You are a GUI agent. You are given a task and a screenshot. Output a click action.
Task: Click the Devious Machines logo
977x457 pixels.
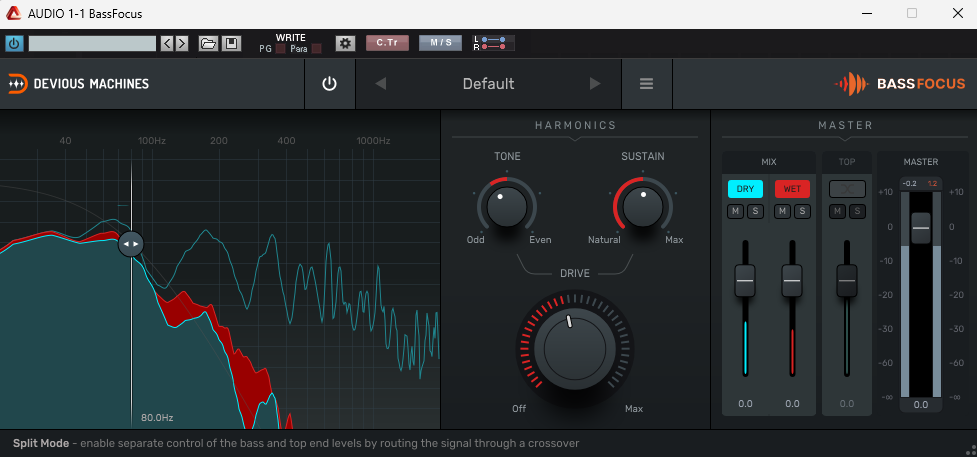coord(79,84)
